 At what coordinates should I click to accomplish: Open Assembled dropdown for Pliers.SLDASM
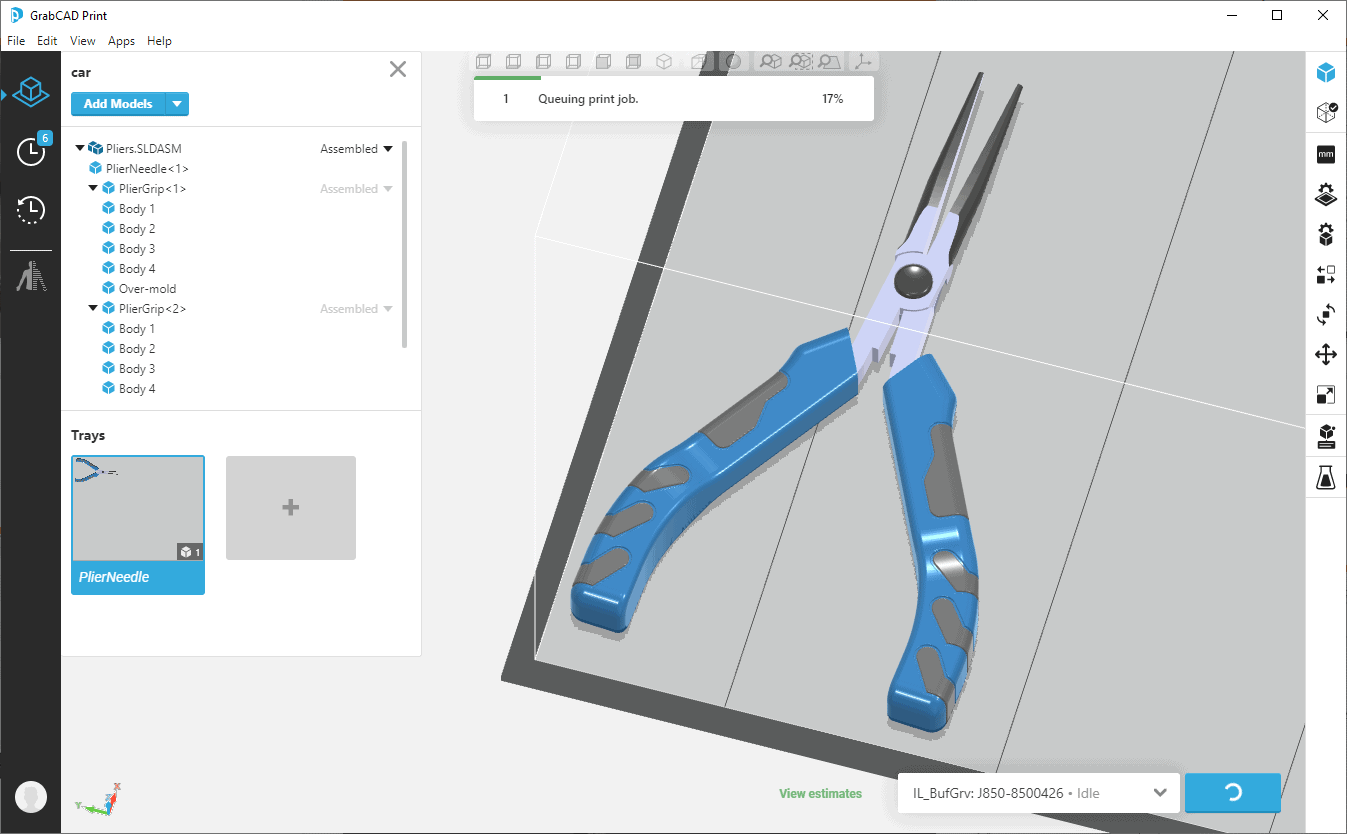tap(356, 149)
